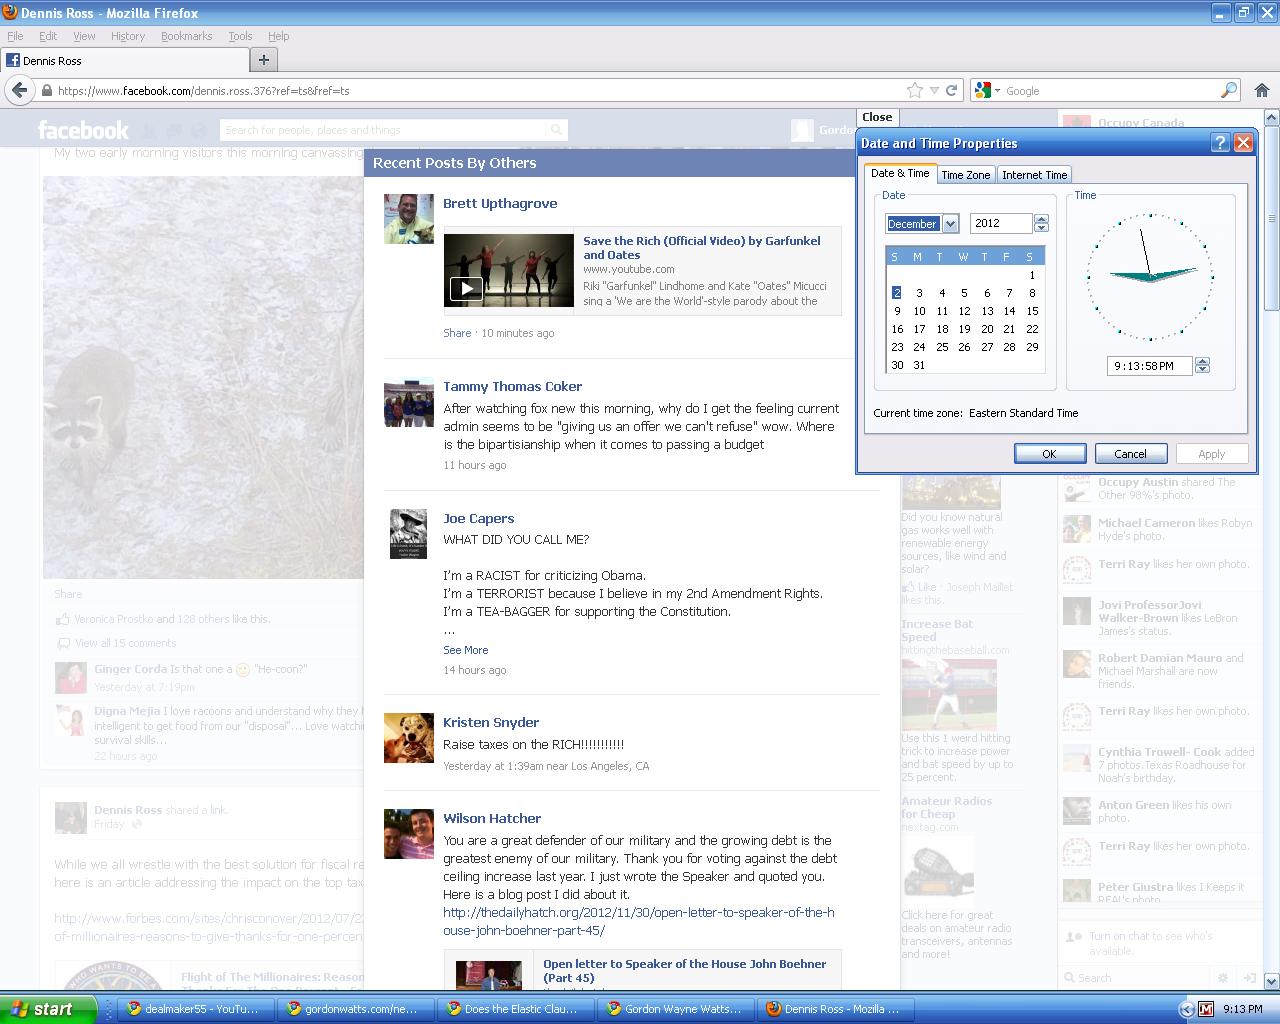Click the Gmail icon in system tray
The height and width of the screenshot is (1024, 1280).
1206,1009
